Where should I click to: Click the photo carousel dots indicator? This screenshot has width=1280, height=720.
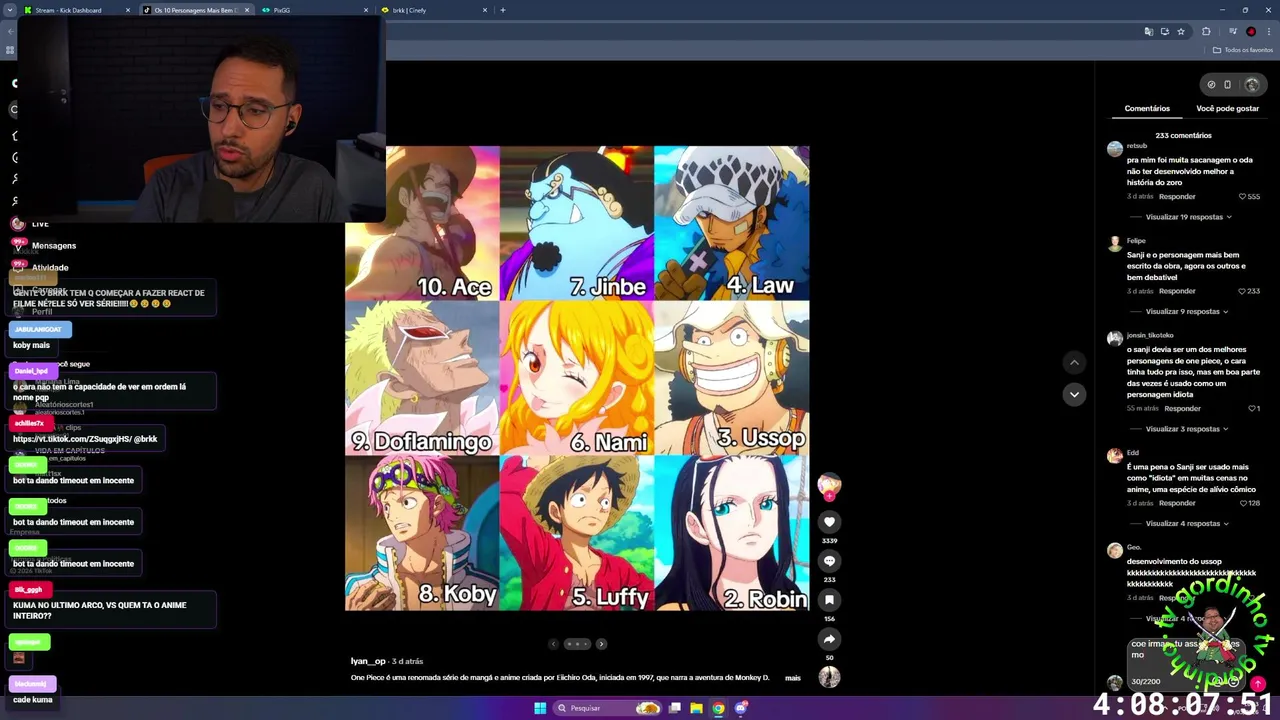(x=577, y=644)
